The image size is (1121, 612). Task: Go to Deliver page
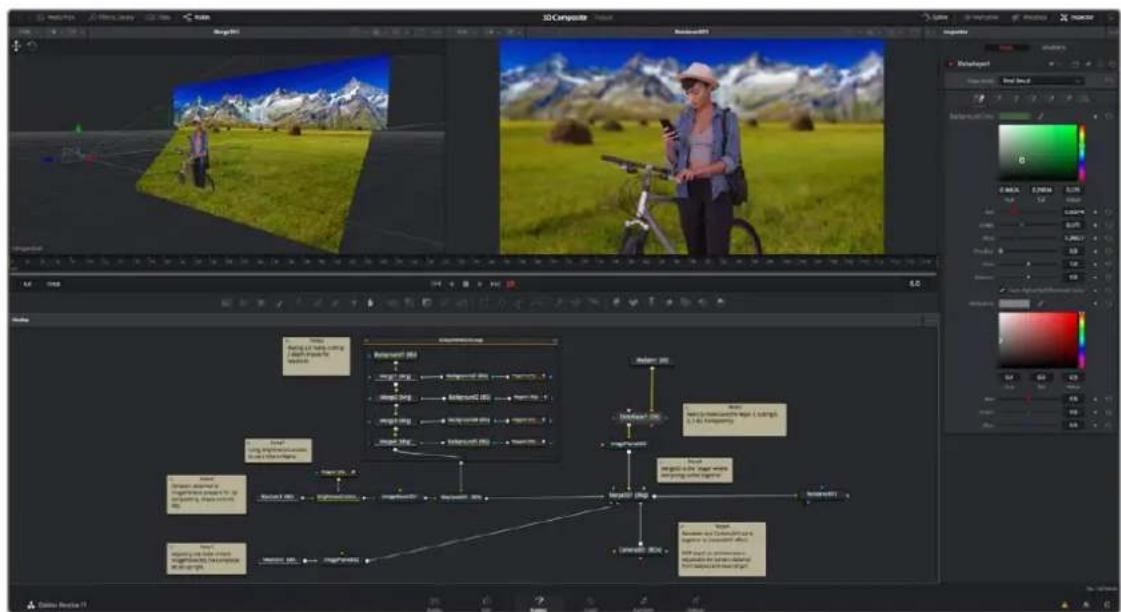[x=695, y=603]
